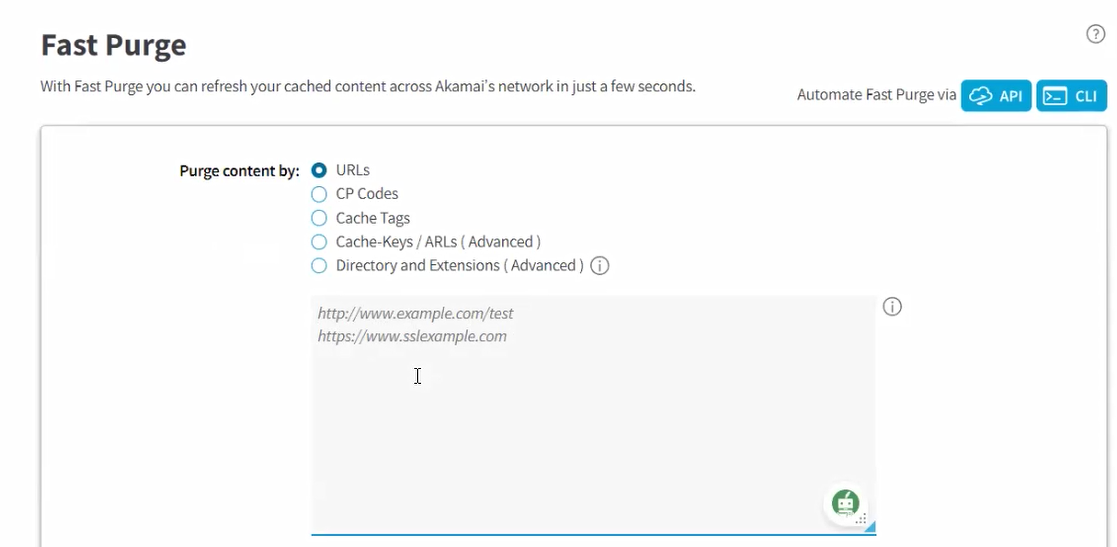The width and height of the screenshot is (1117, 547).
Task: Click the Fast Purge description sentence
Action: 367,87
